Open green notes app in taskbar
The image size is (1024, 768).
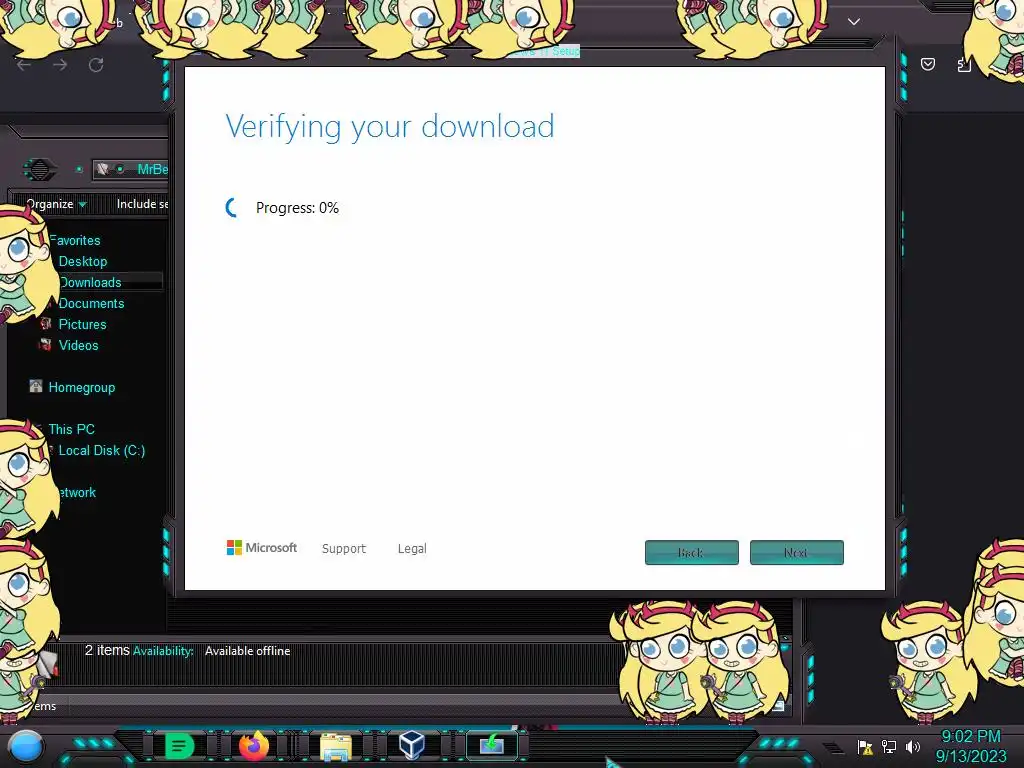click(180, 745)
